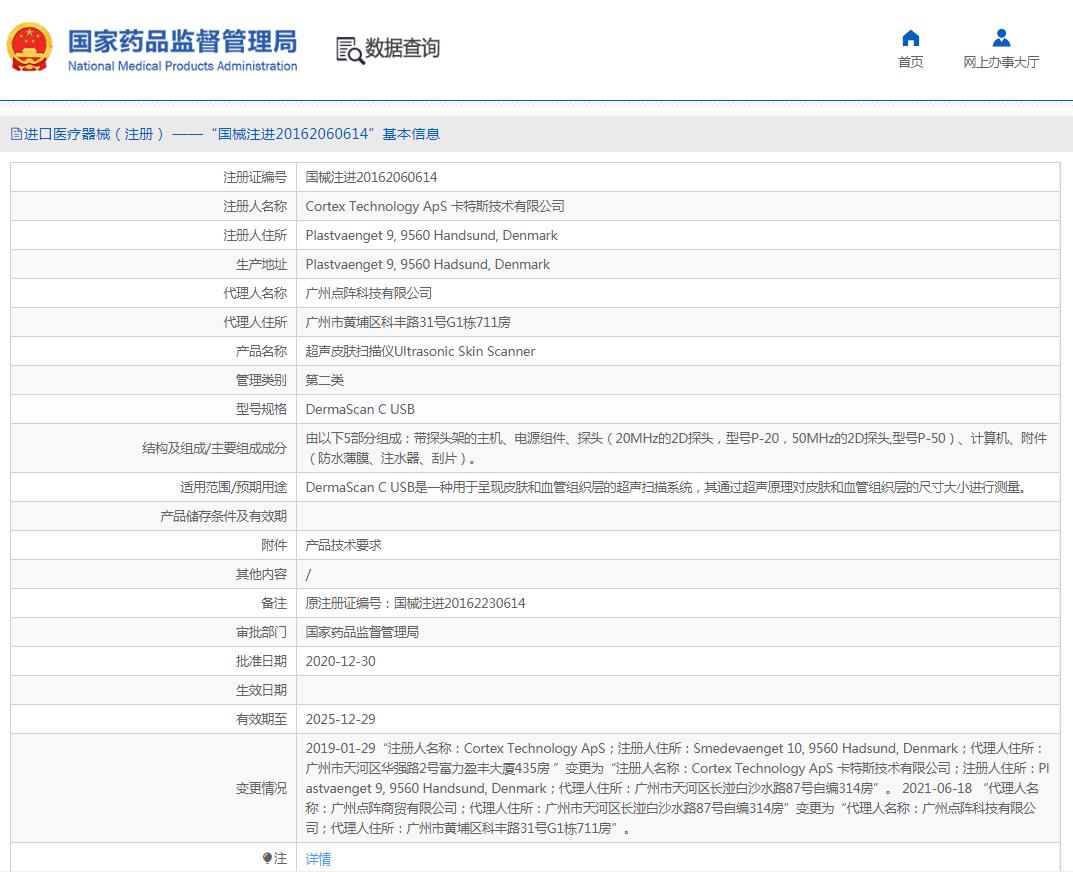
Task: Click product name 超声皮肤扫描仪Ultrasonic Skin Scanner
Action: pyautogui.click(x=420, y=351)
